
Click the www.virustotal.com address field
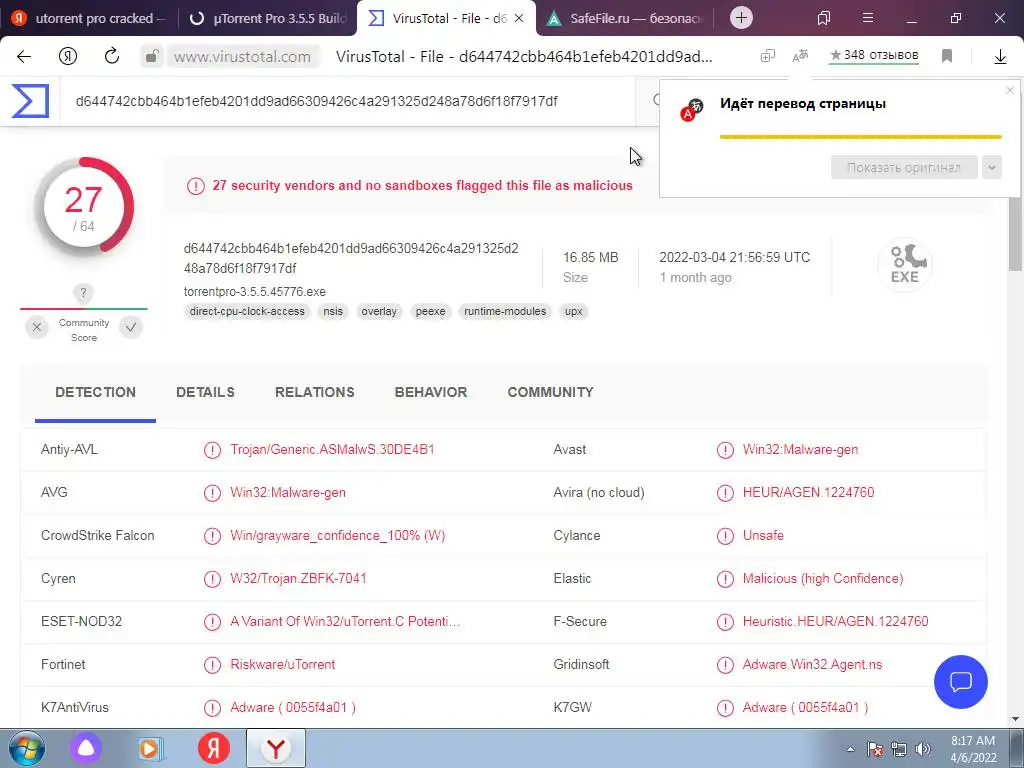coord(242,57)
